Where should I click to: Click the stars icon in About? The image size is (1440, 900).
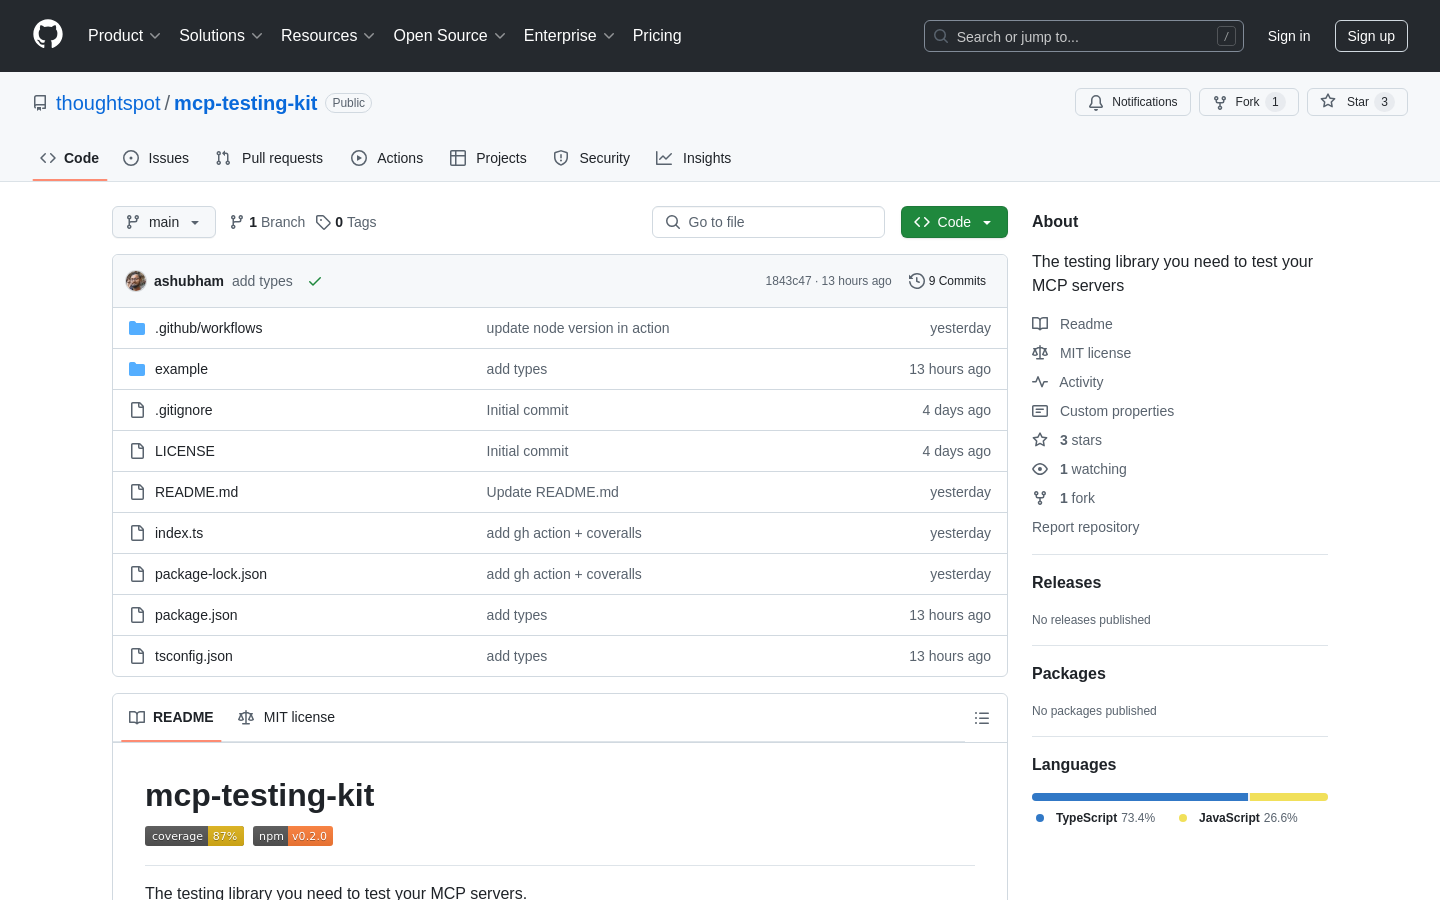(x=1040, y=440)
